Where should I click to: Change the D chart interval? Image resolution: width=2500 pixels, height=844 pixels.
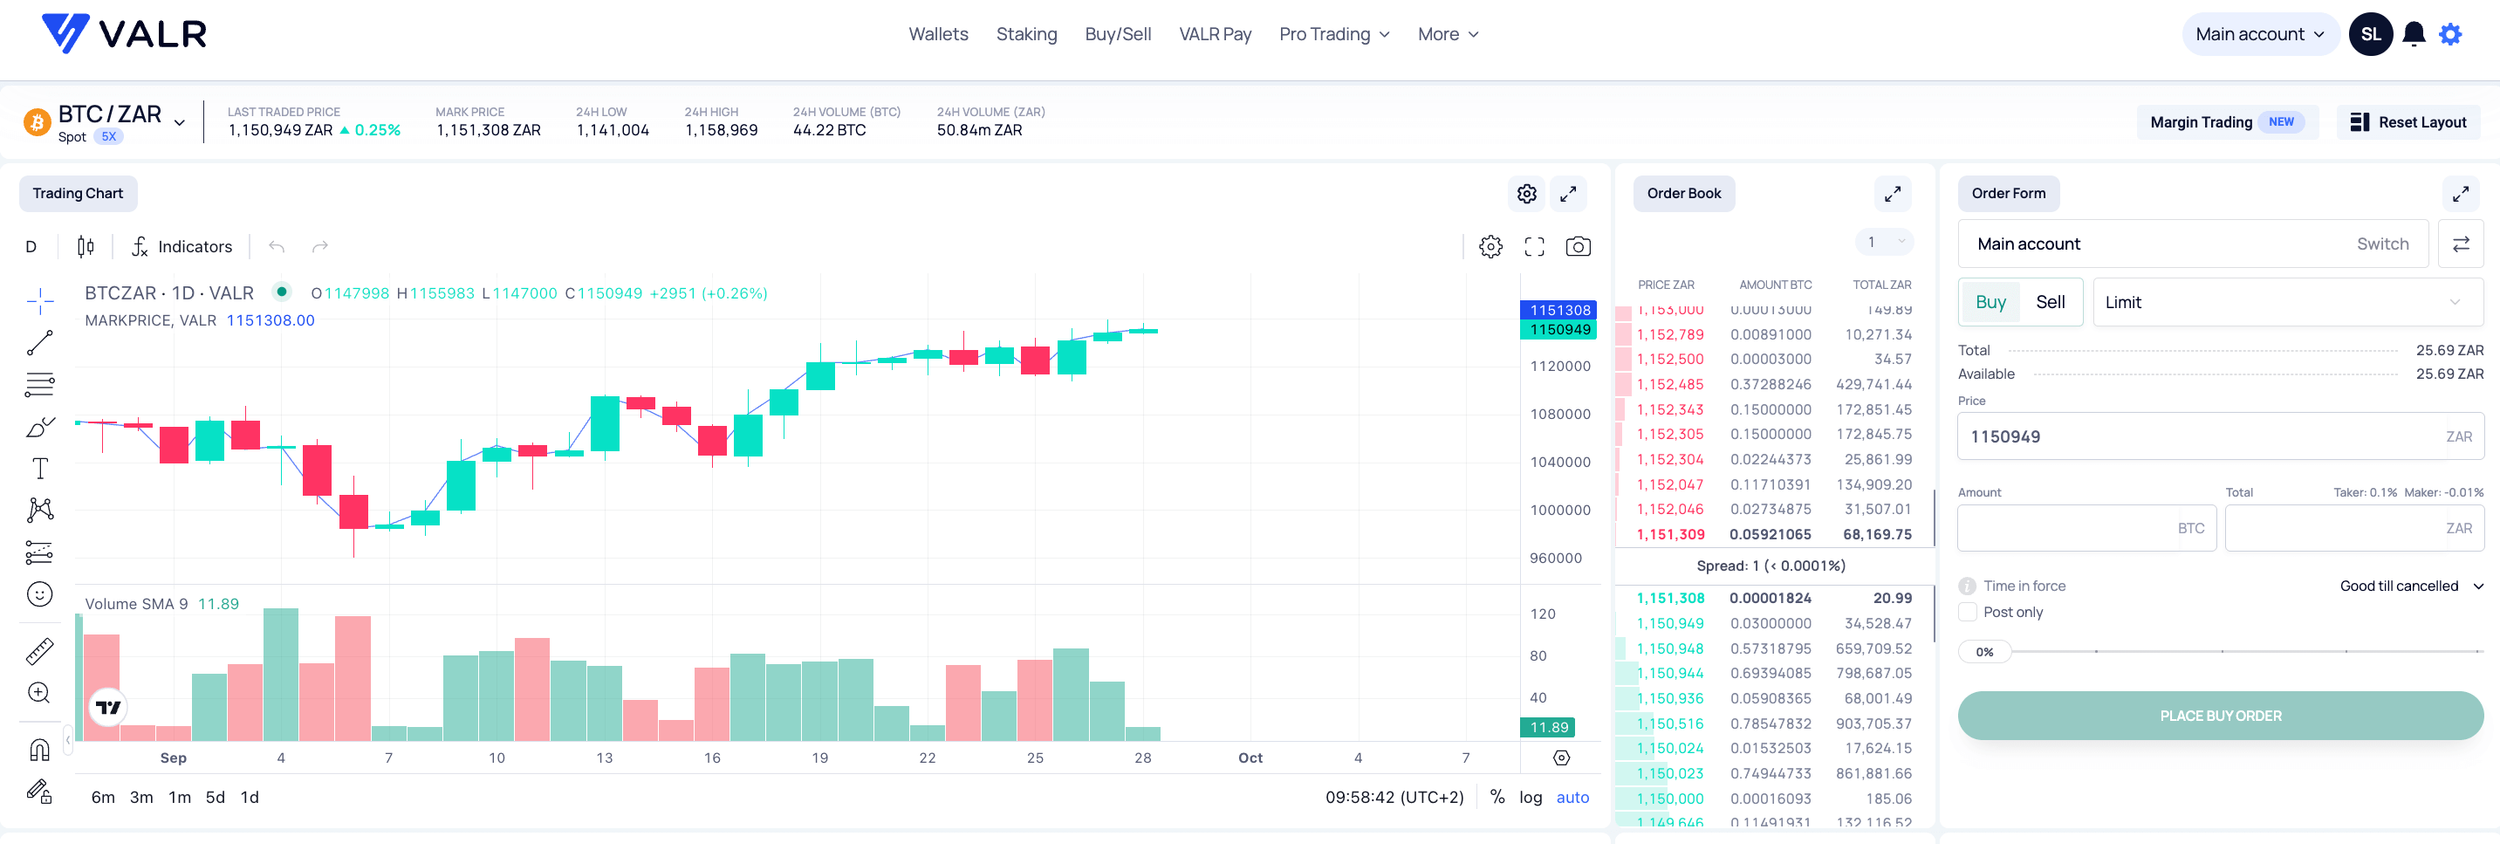coord(31,246)
